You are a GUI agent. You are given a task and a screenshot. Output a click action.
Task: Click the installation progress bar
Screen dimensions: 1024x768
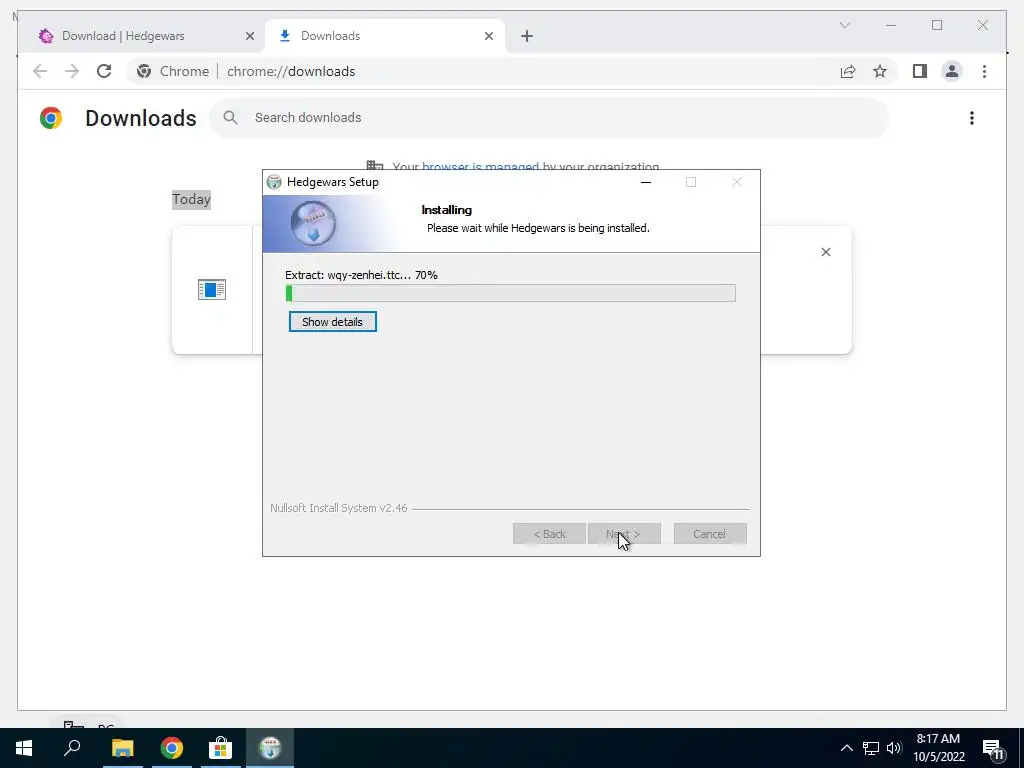pyautogui.click(x=511, y=293)
